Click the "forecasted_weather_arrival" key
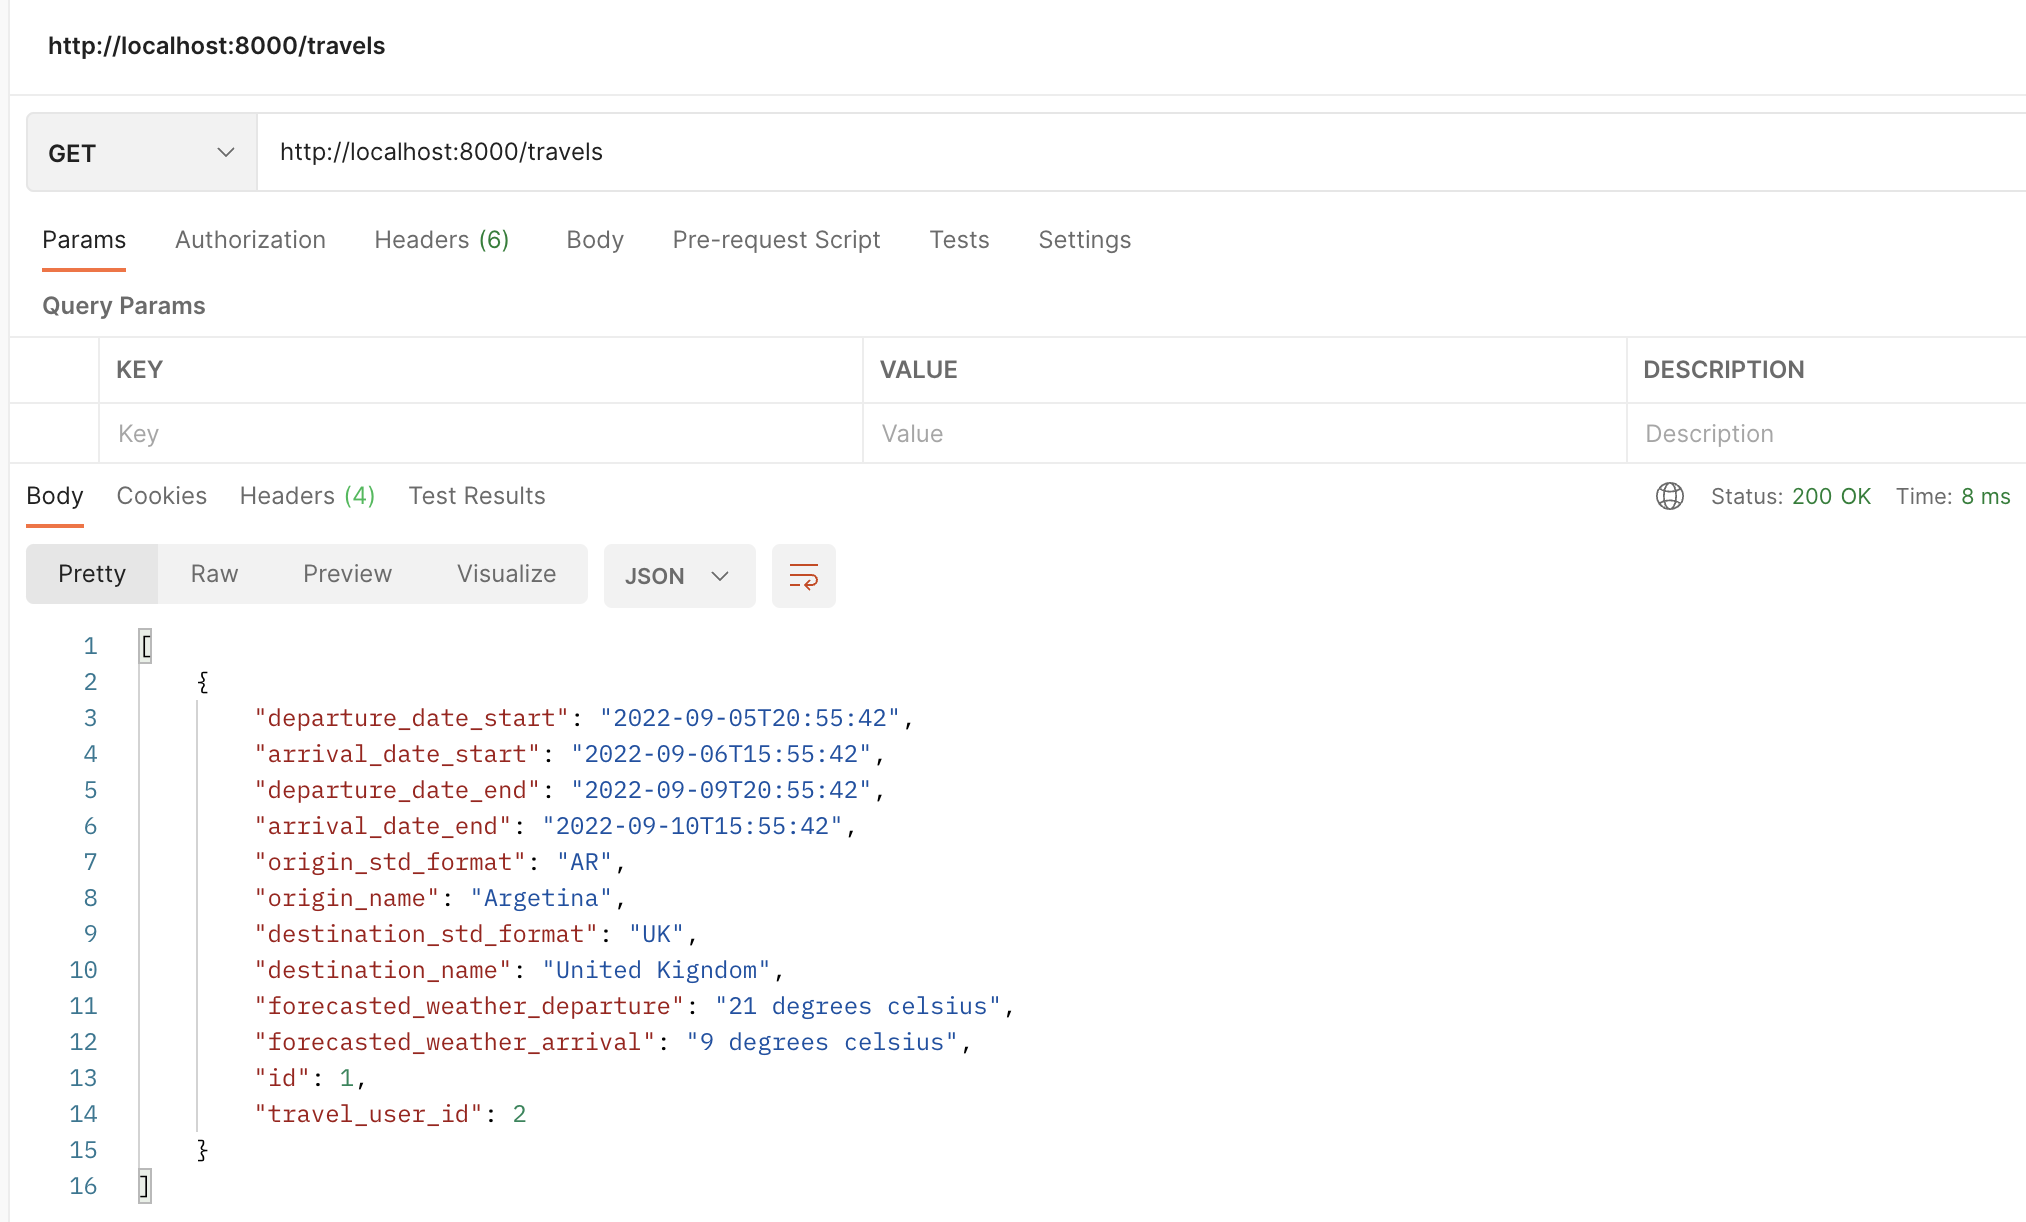Viewport: 2026px width, 1222px height. (455, 1042)
